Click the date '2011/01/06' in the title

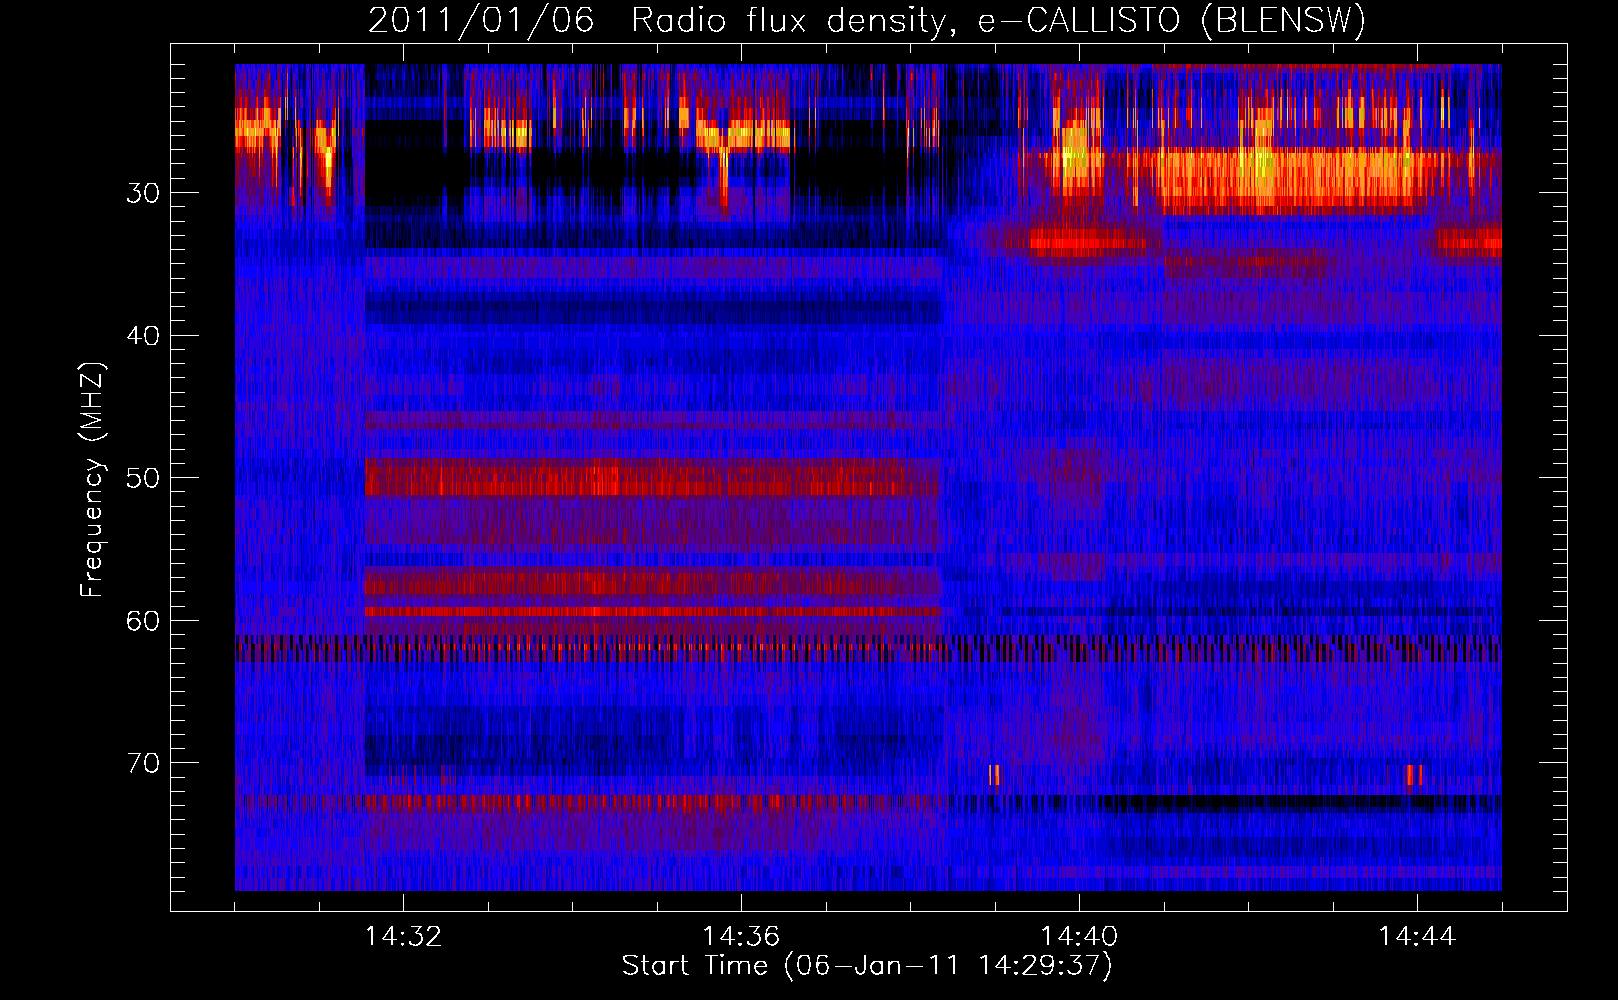480,20
